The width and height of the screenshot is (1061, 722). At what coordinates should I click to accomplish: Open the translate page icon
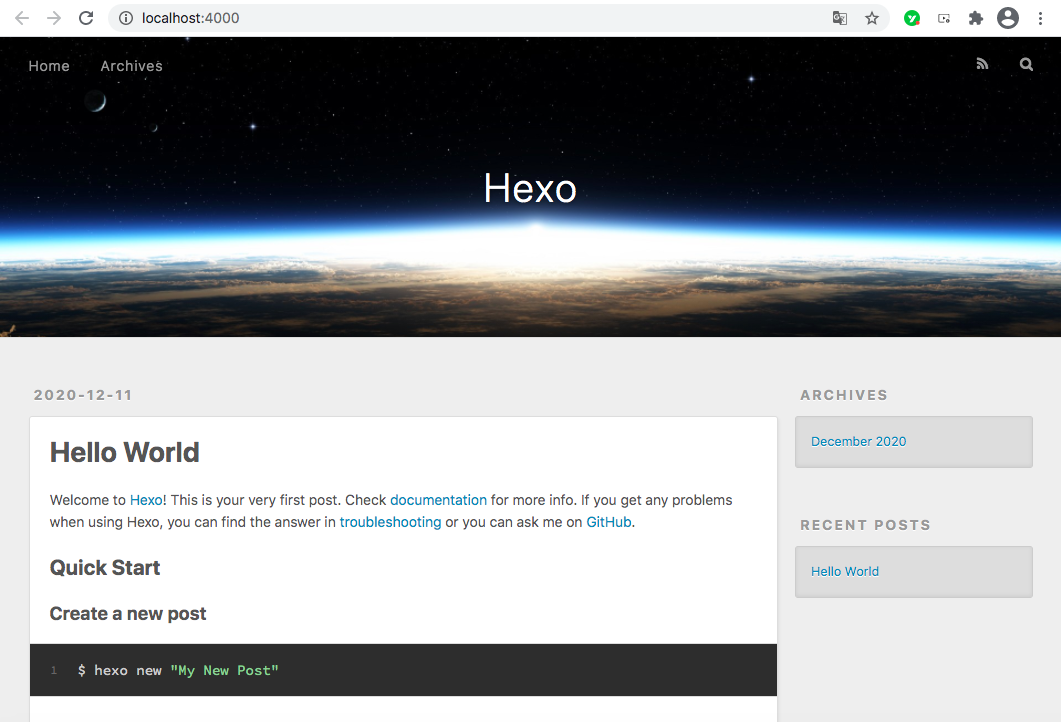pos(840,18)
